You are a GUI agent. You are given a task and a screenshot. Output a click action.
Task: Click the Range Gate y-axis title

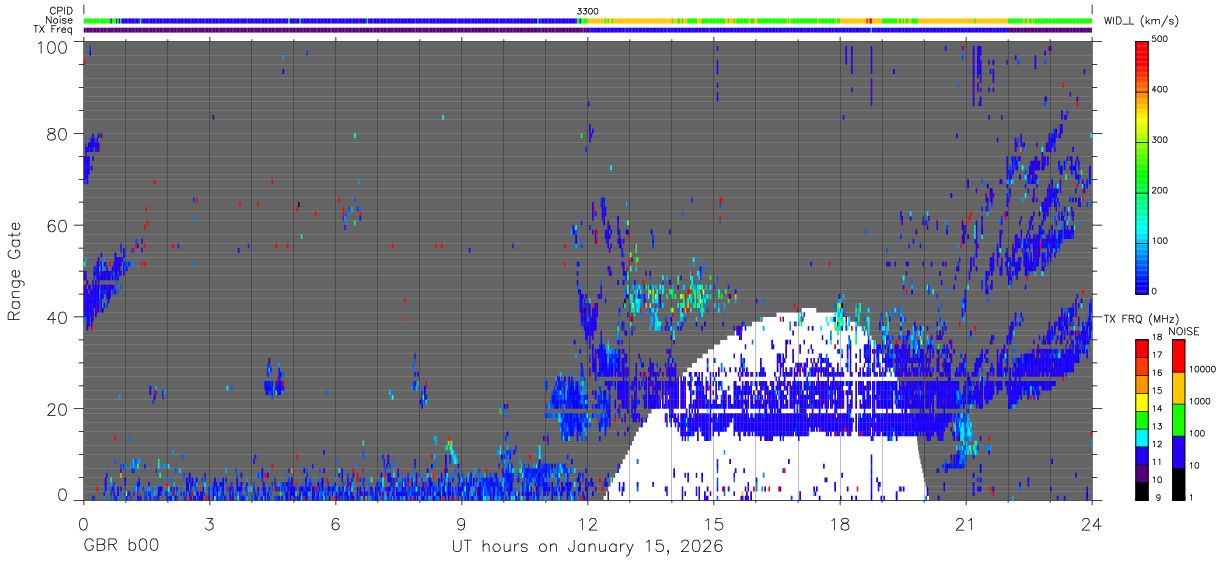(x=15, y=271)
